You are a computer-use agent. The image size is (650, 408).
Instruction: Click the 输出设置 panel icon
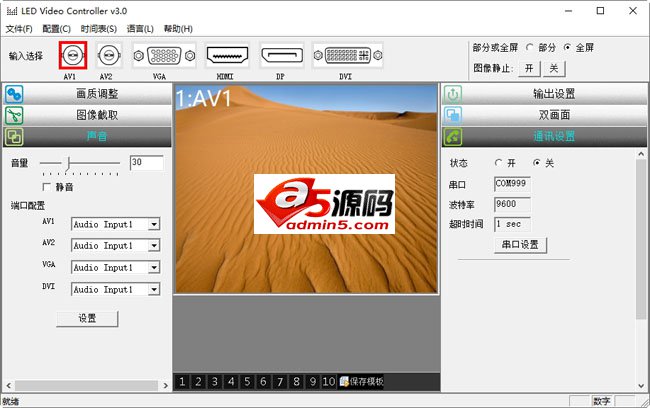point(452,94)
